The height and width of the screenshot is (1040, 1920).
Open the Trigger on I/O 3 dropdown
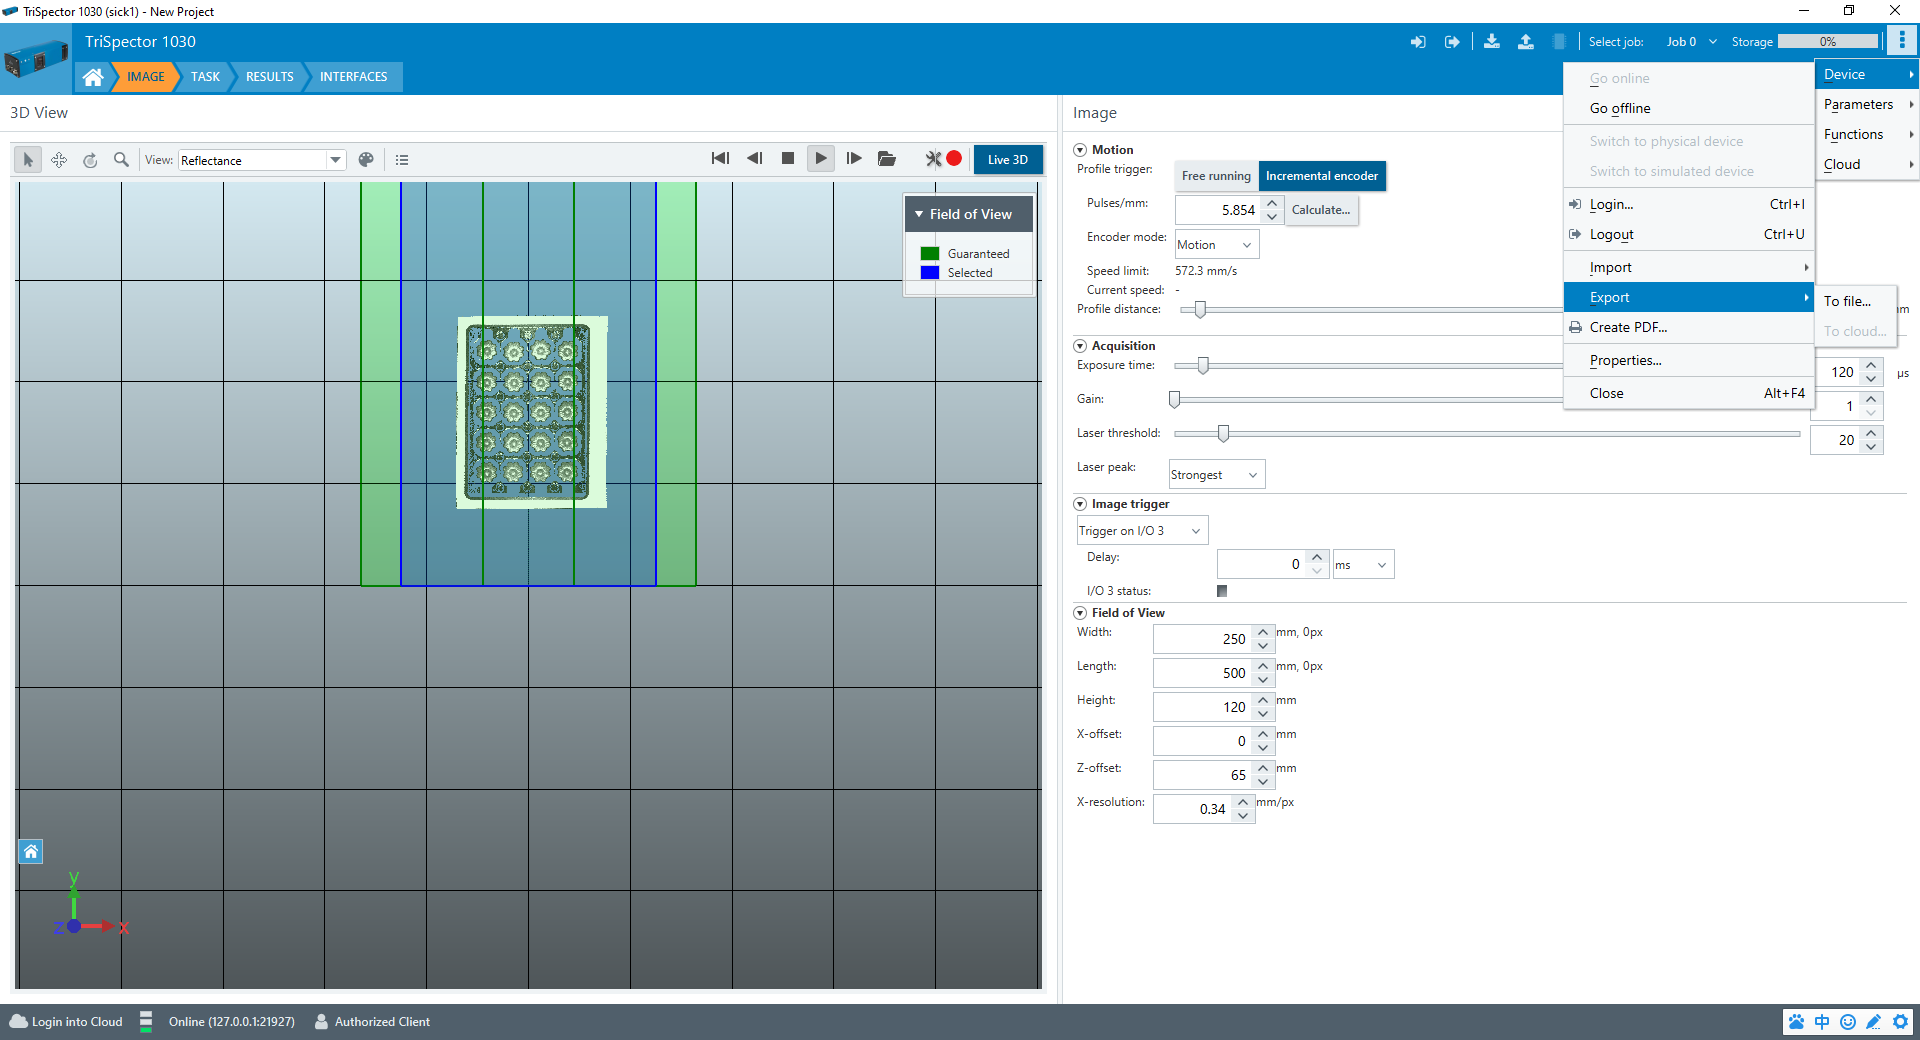(x=1142, y=531)
